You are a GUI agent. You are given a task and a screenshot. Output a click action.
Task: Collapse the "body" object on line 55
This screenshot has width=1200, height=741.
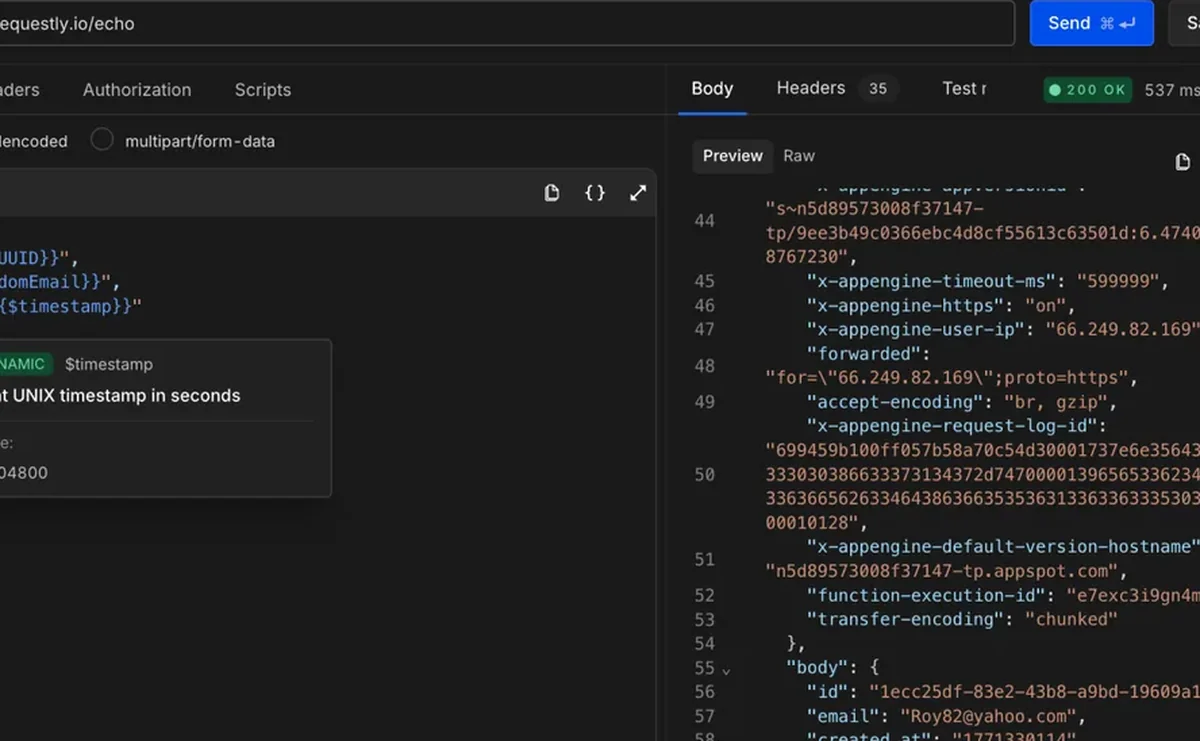pos(726,669)
